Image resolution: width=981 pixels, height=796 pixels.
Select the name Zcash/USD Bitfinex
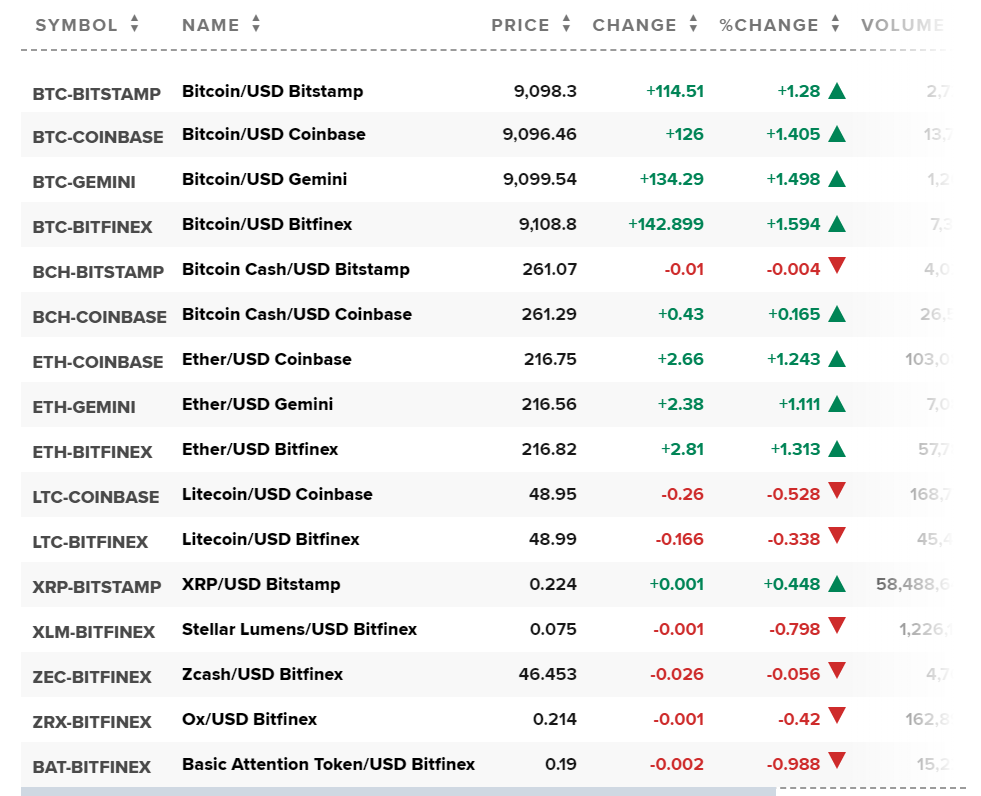point(262,675)
